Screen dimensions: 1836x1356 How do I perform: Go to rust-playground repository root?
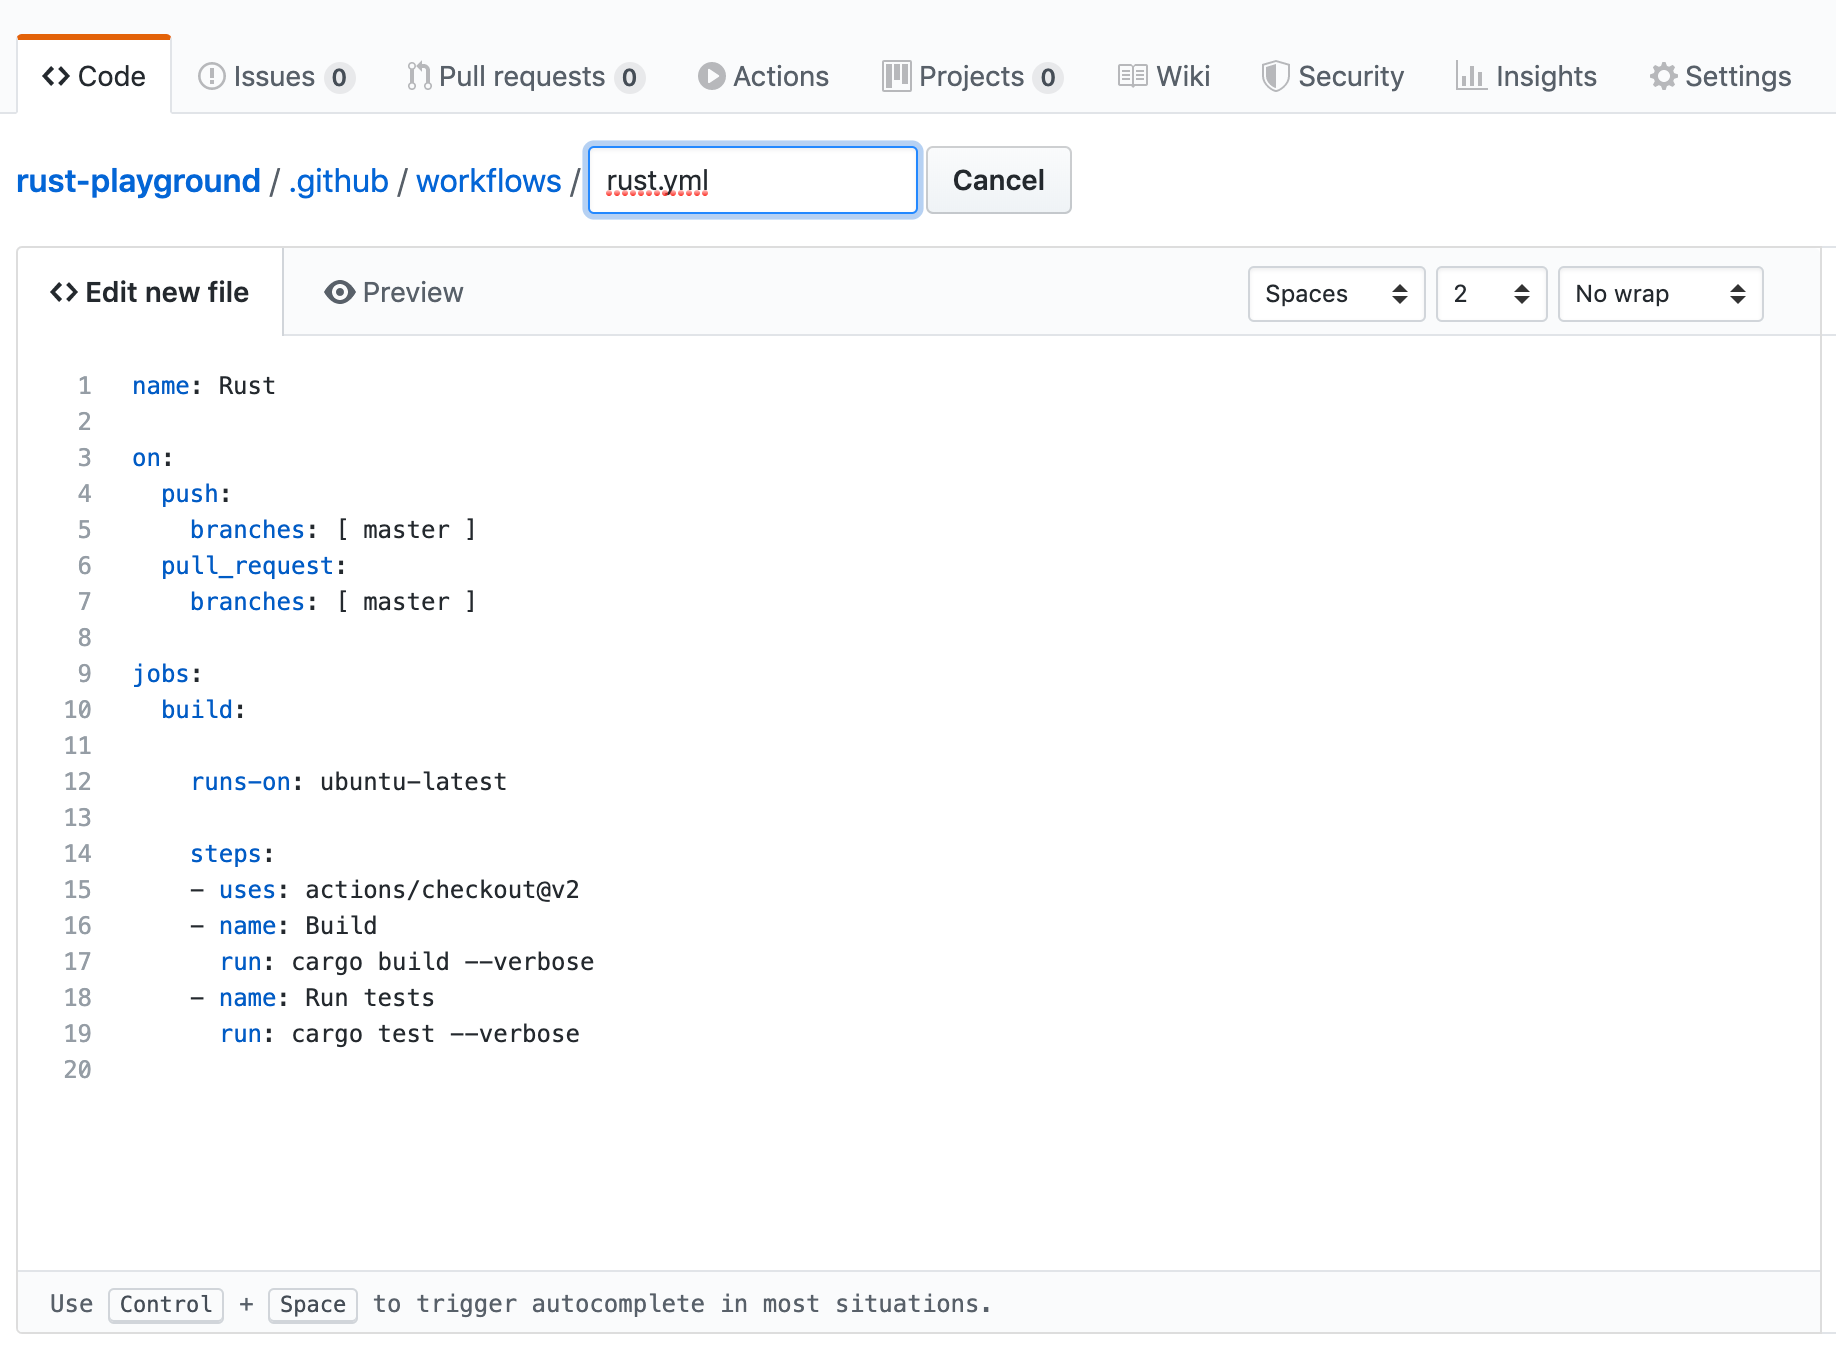click(138, 181)
